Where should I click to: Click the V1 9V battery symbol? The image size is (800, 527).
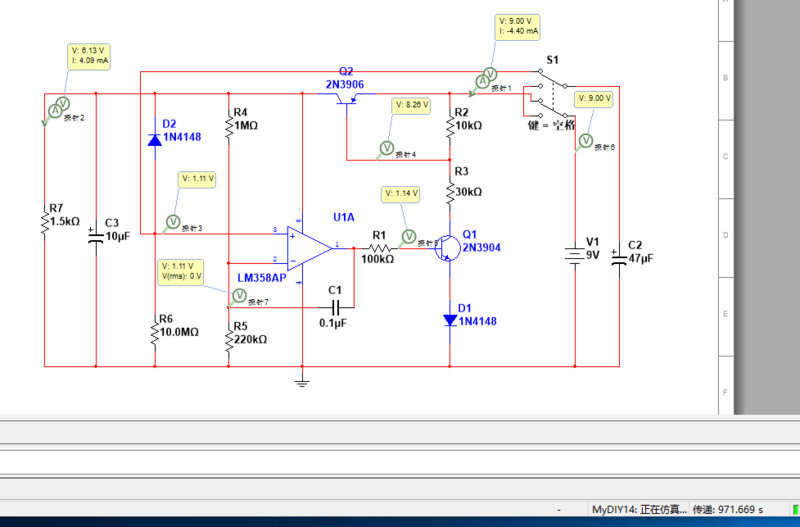[x=575, y=255]
